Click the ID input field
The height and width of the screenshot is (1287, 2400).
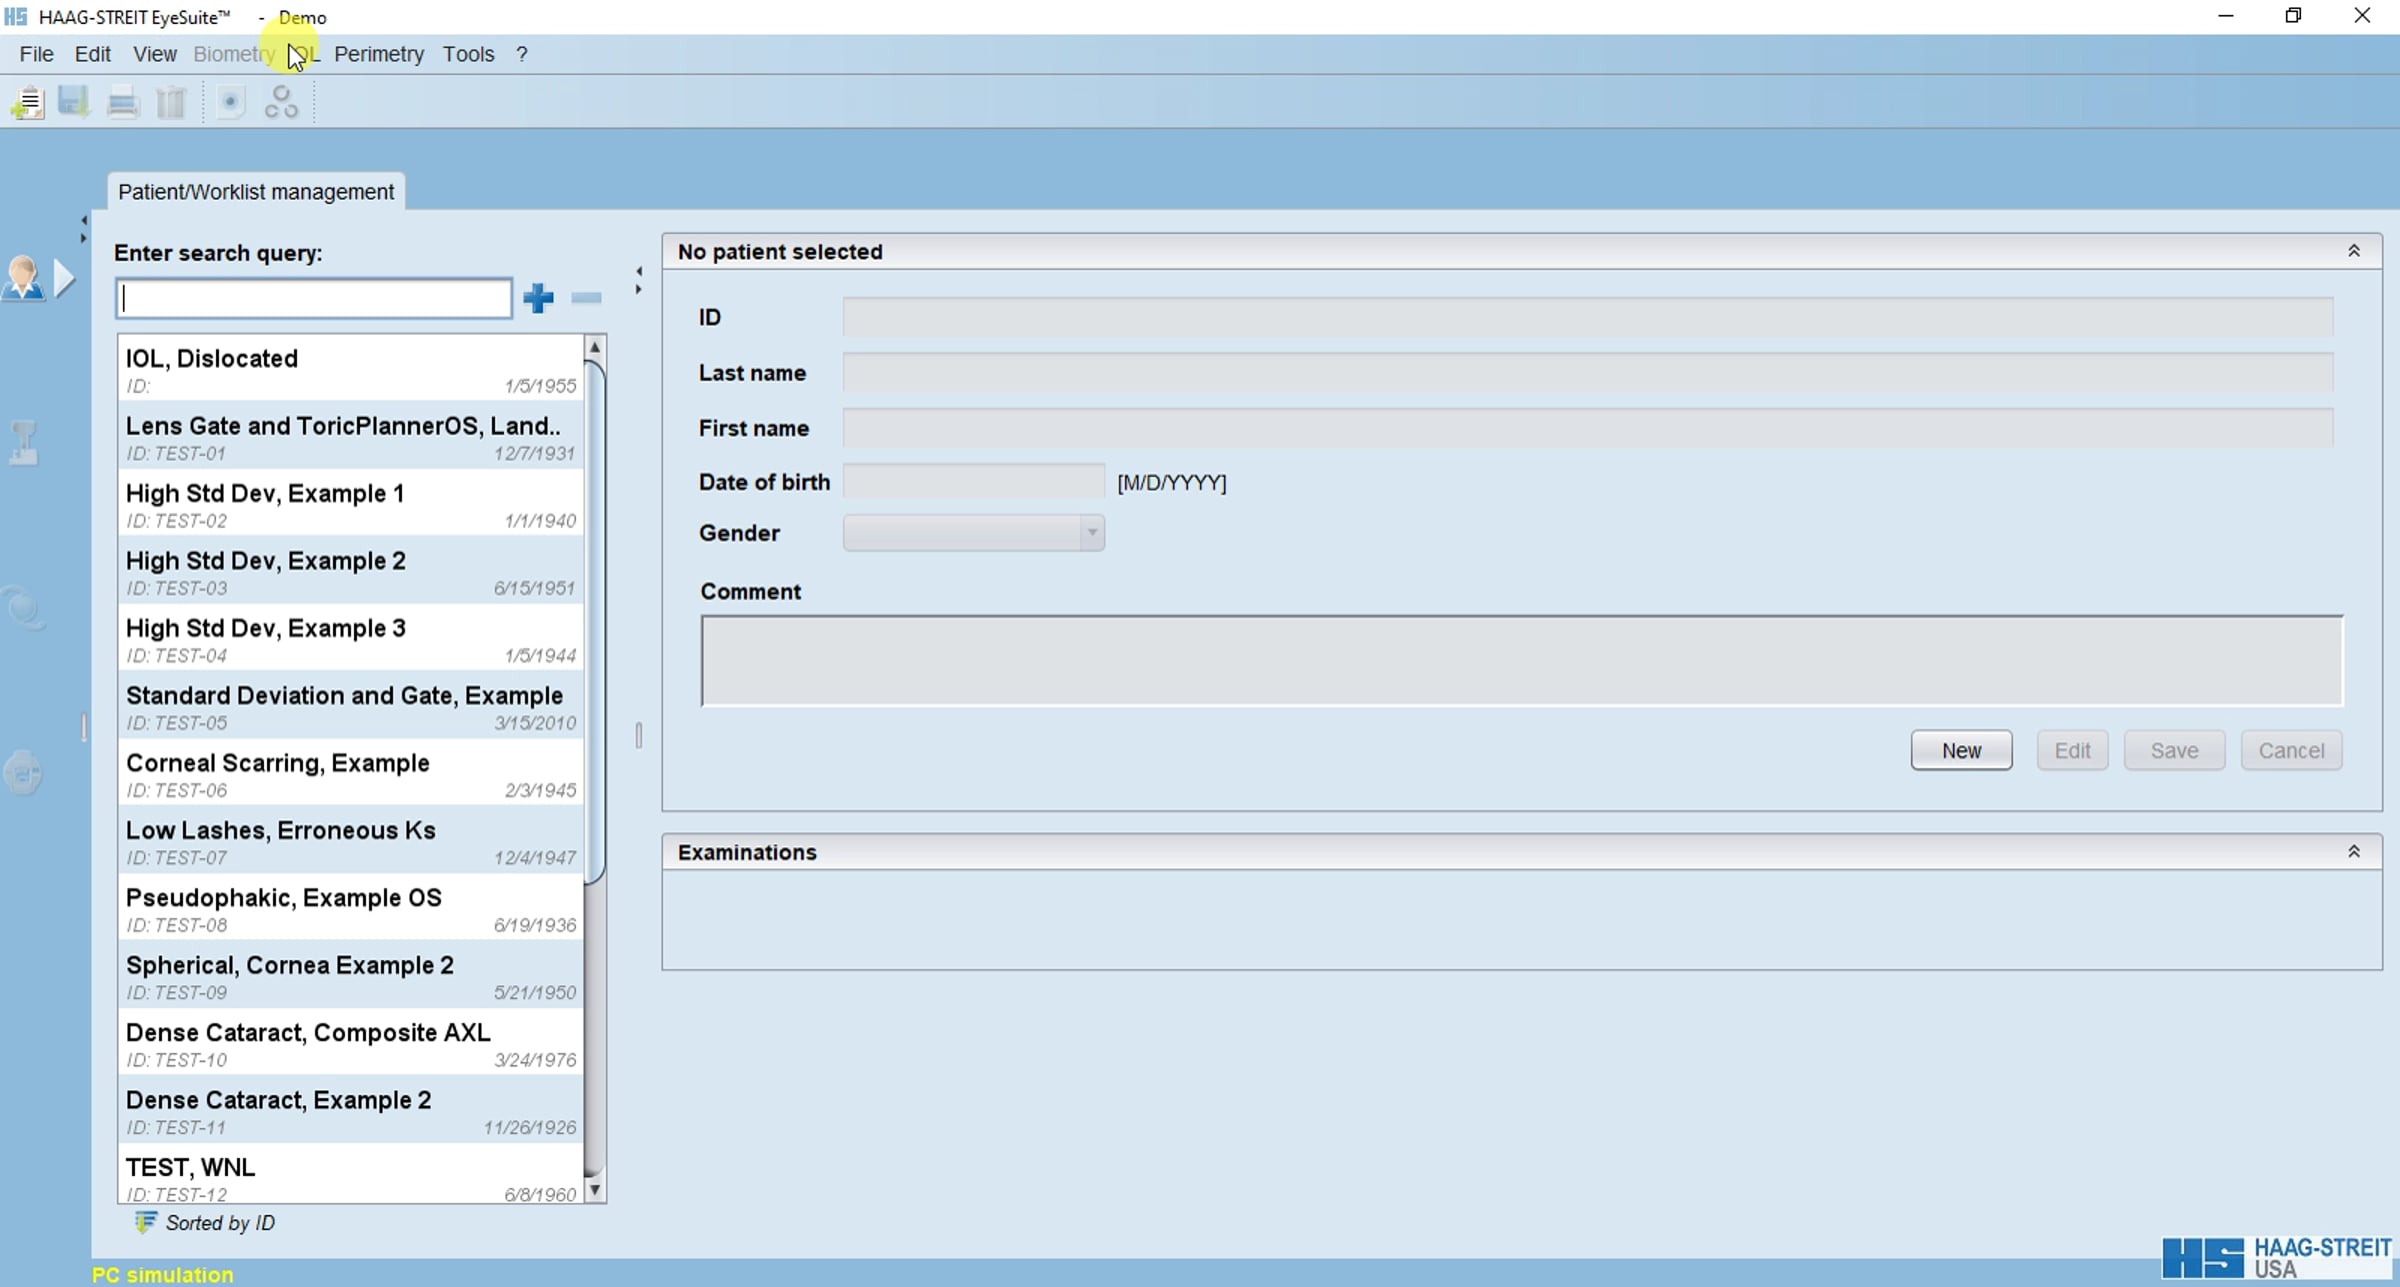click(x=1588, y=317)
